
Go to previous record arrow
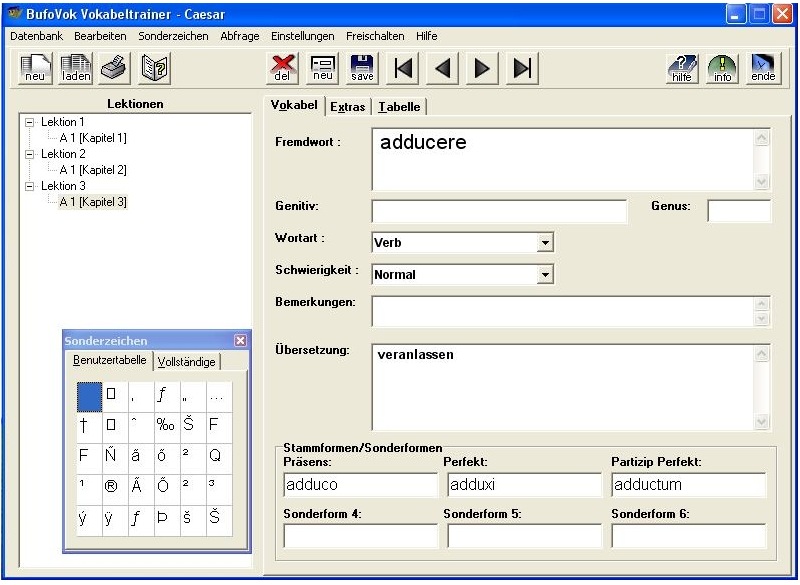443,68
